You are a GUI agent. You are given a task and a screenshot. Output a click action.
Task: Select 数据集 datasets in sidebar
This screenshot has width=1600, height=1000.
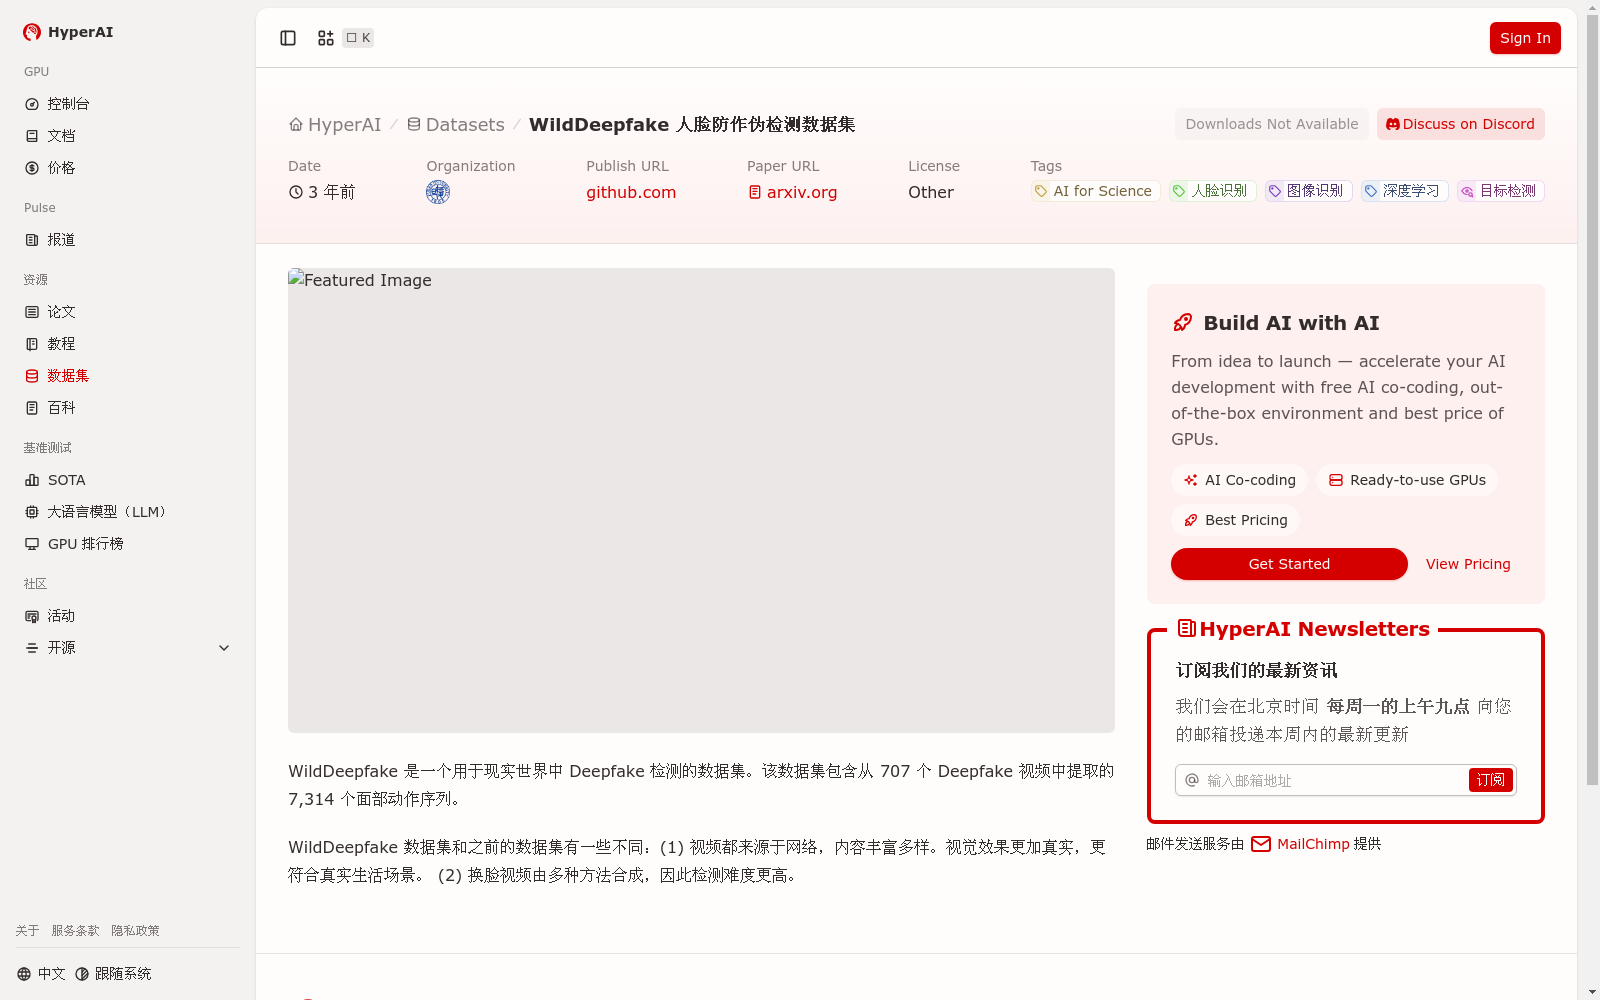[128, 376]
